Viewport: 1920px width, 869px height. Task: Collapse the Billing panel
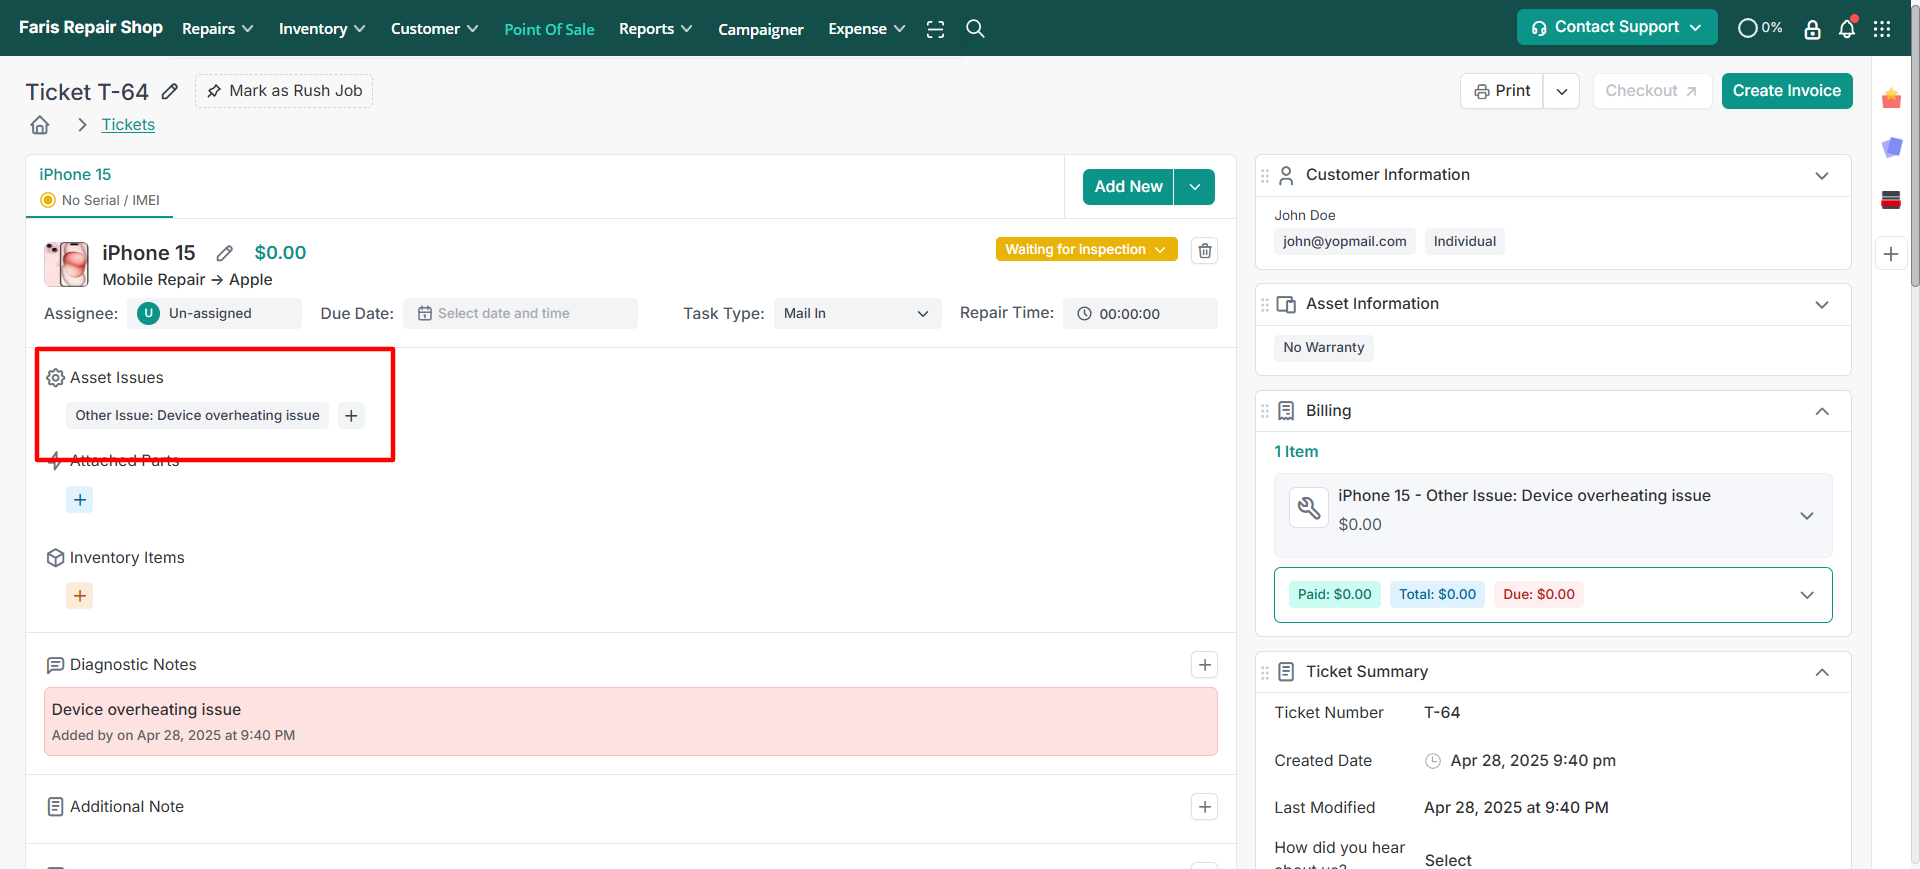tap(1822, 411)
